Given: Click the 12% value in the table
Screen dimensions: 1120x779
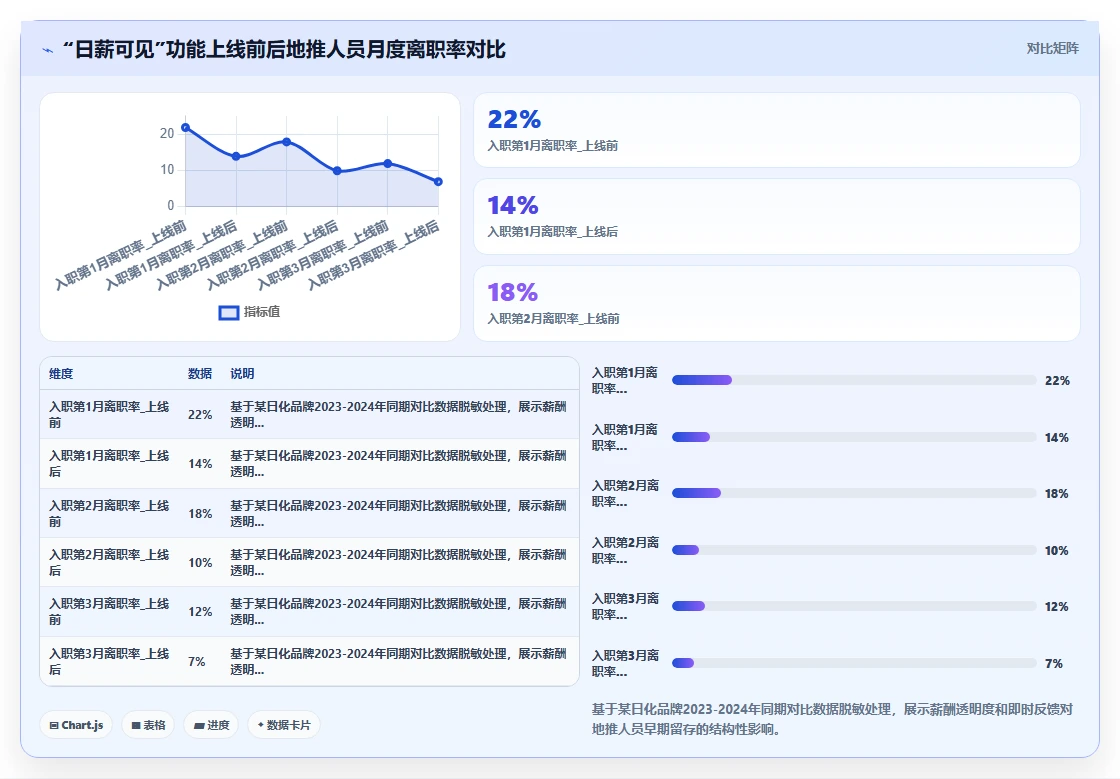Looking at the screenshot, I should 200,612.
